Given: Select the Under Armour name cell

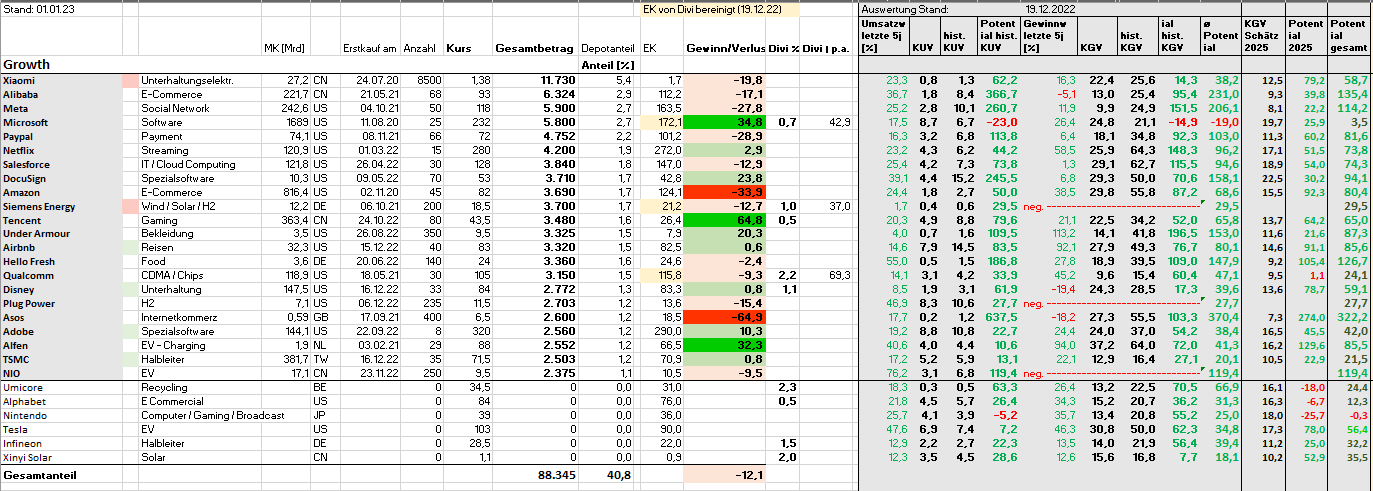Looking at the screenshot, I should pyautogui.click(x=60, y=234).
